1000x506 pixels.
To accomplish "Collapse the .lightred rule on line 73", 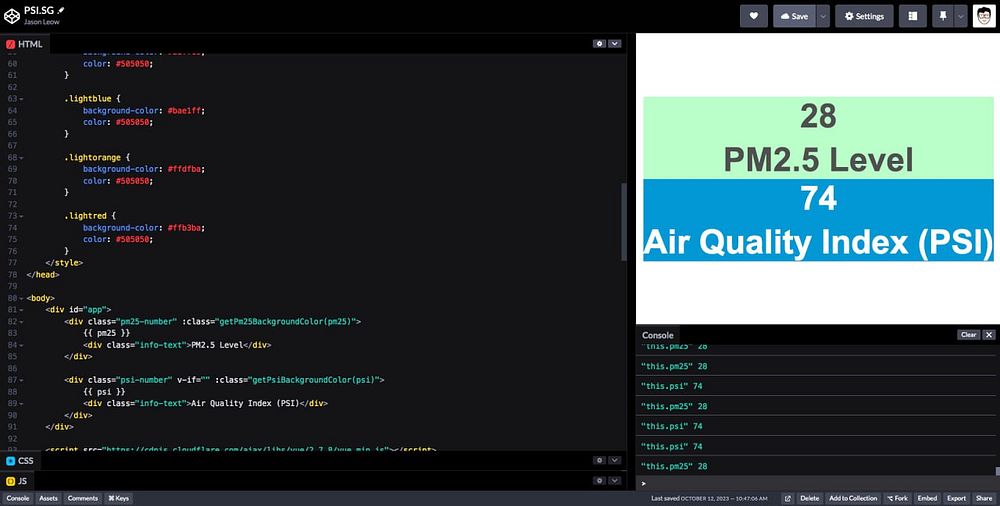I will 22,216.
